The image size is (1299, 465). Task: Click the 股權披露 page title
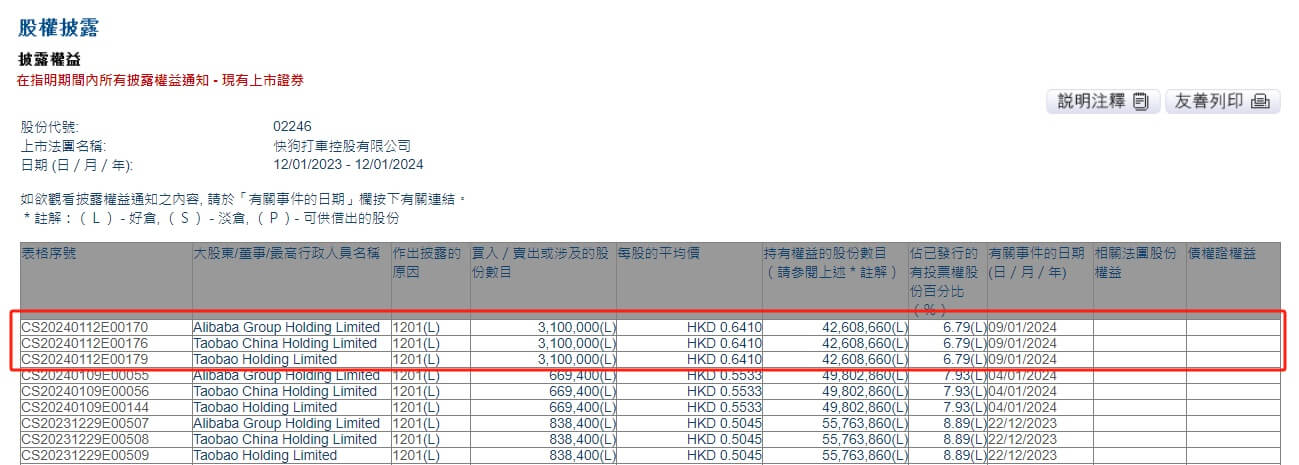59,28
